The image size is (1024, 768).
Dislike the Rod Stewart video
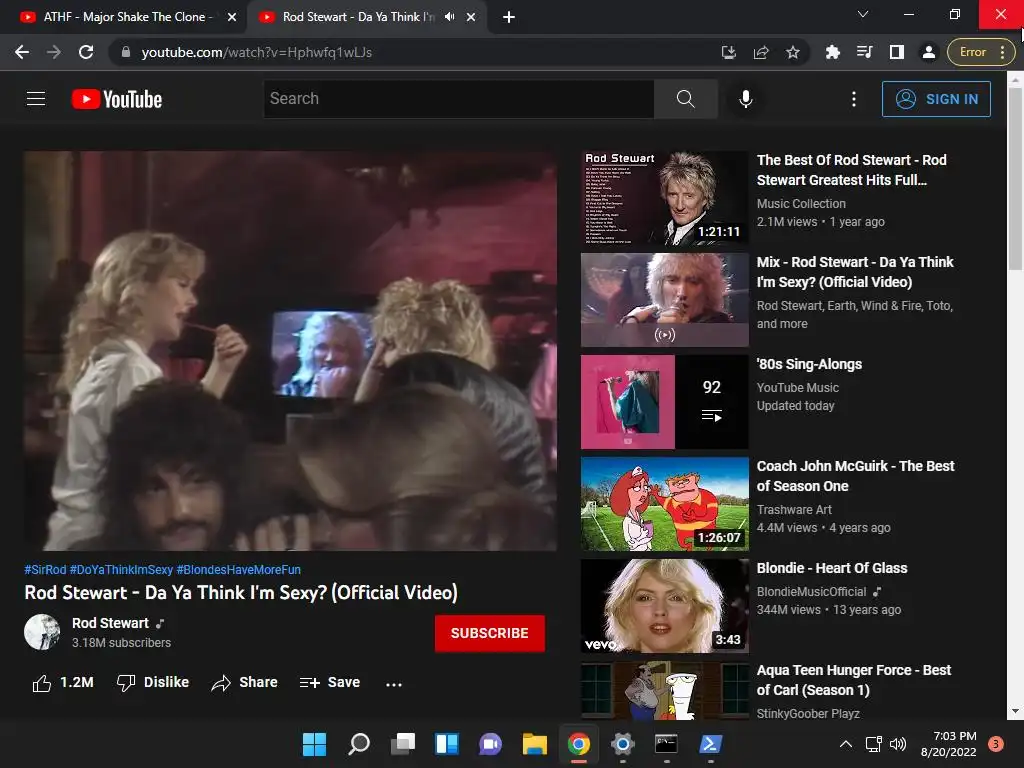153,682
